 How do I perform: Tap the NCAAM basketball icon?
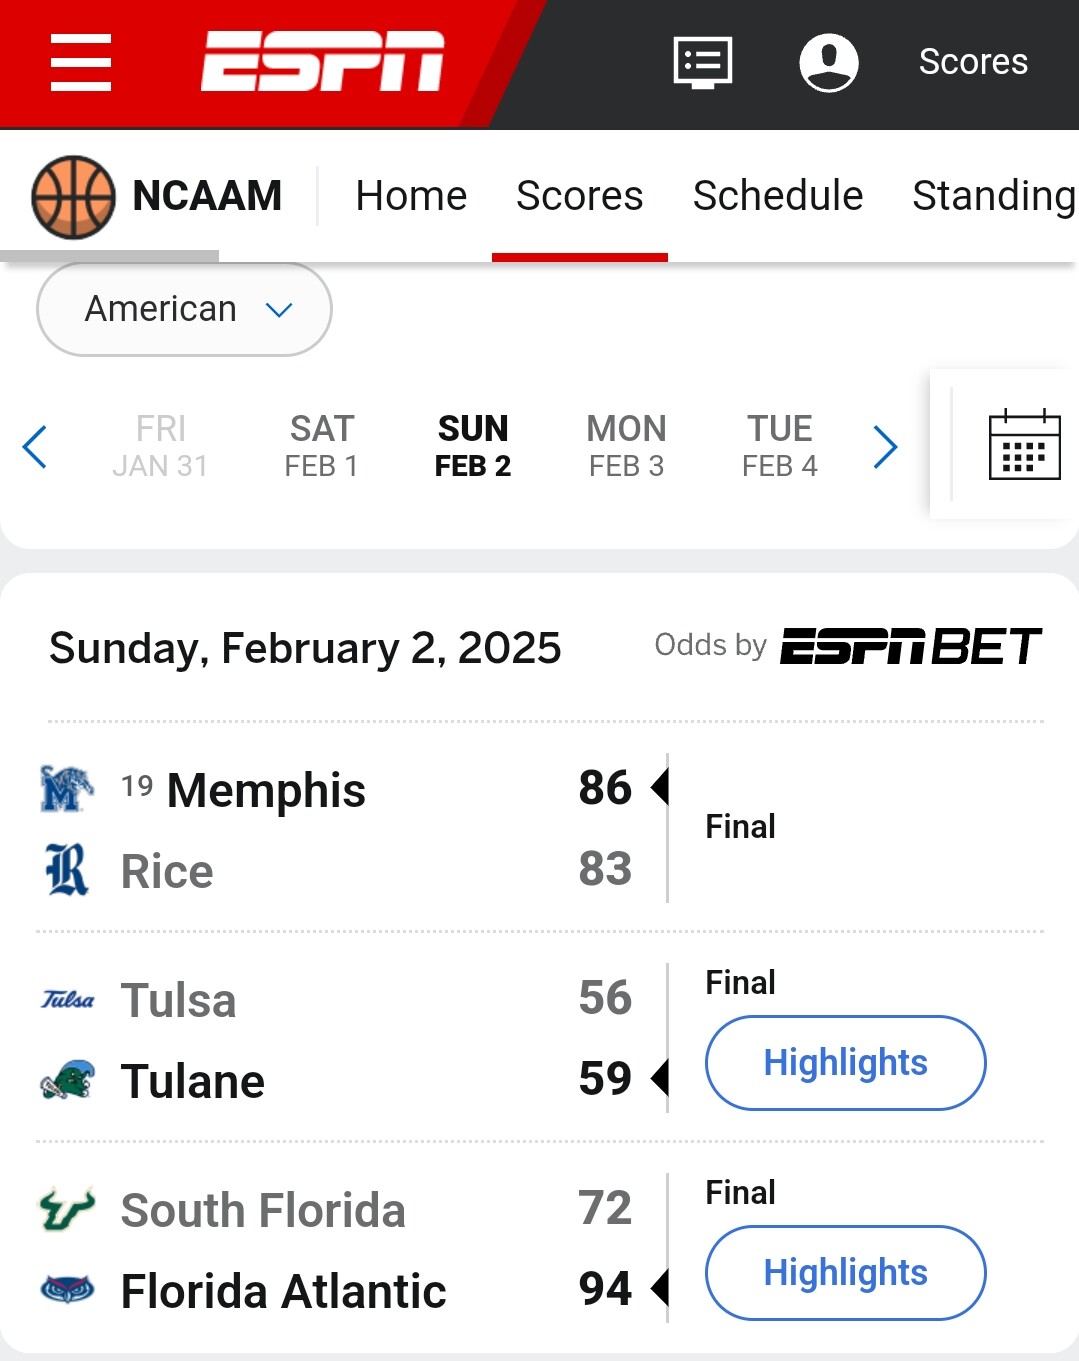pyautogui.click(x=73, y=196)
